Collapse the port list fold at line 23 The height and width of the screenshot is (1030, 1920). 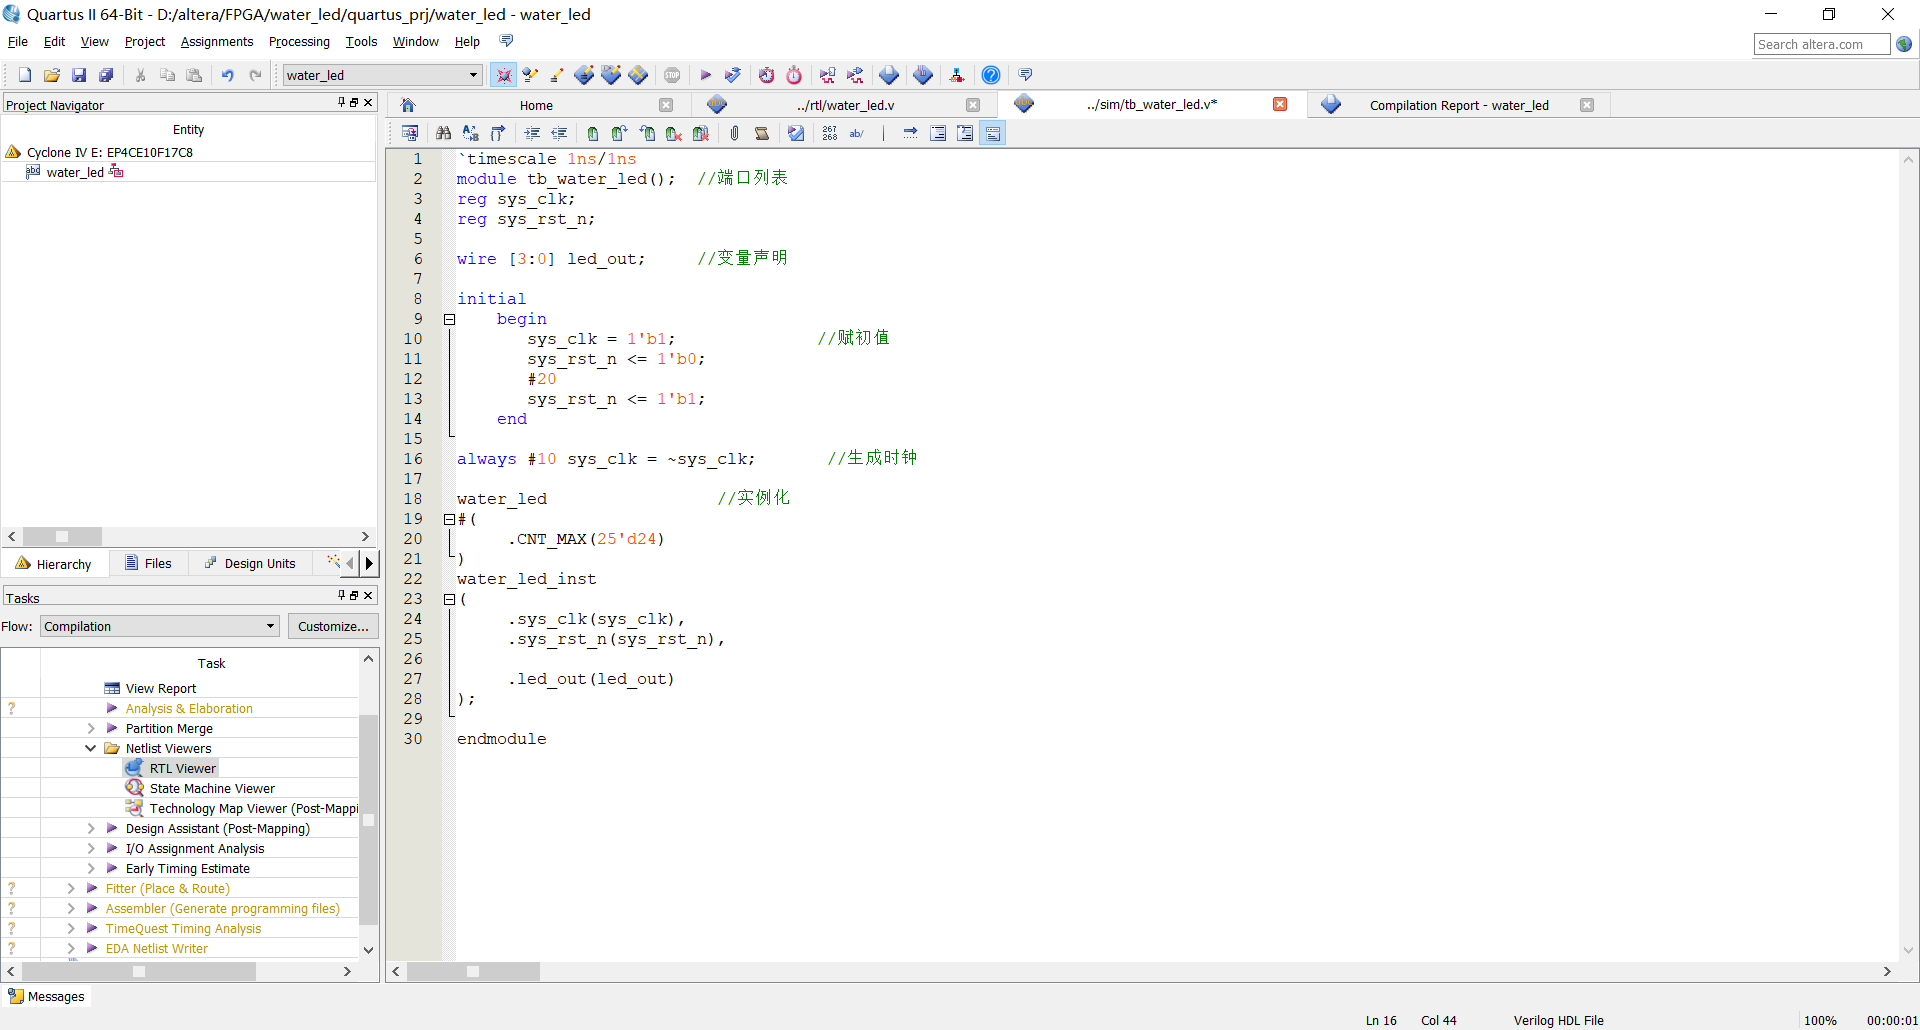[449, 599]
